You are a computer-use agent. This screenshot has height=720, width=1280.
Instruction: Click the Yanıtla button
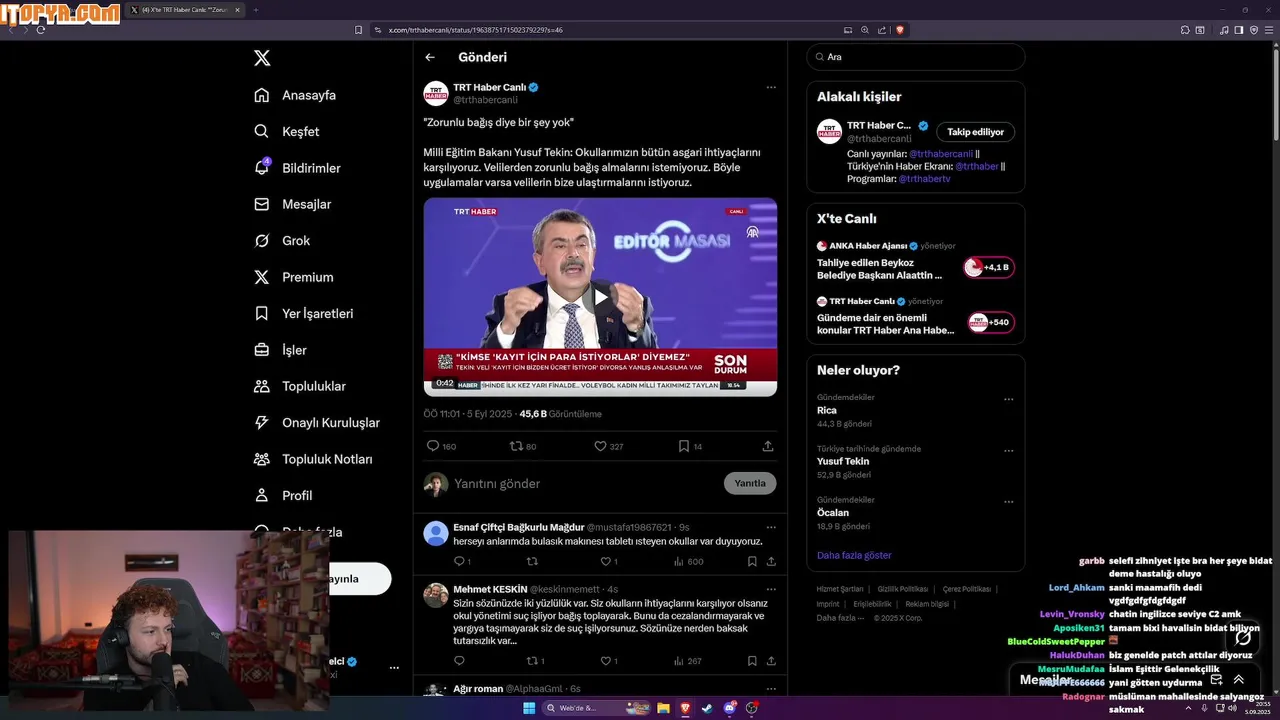point(750,483)
